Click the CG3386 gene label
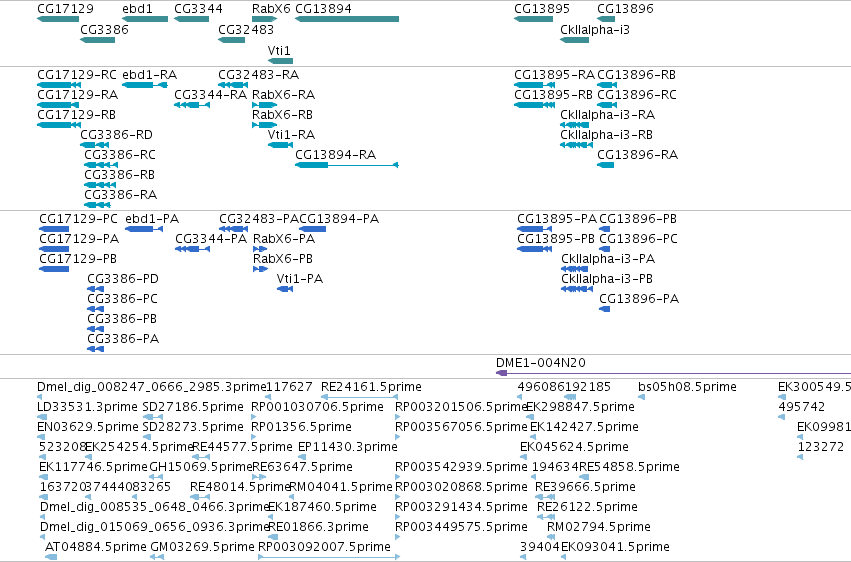 tap(104, 29)
